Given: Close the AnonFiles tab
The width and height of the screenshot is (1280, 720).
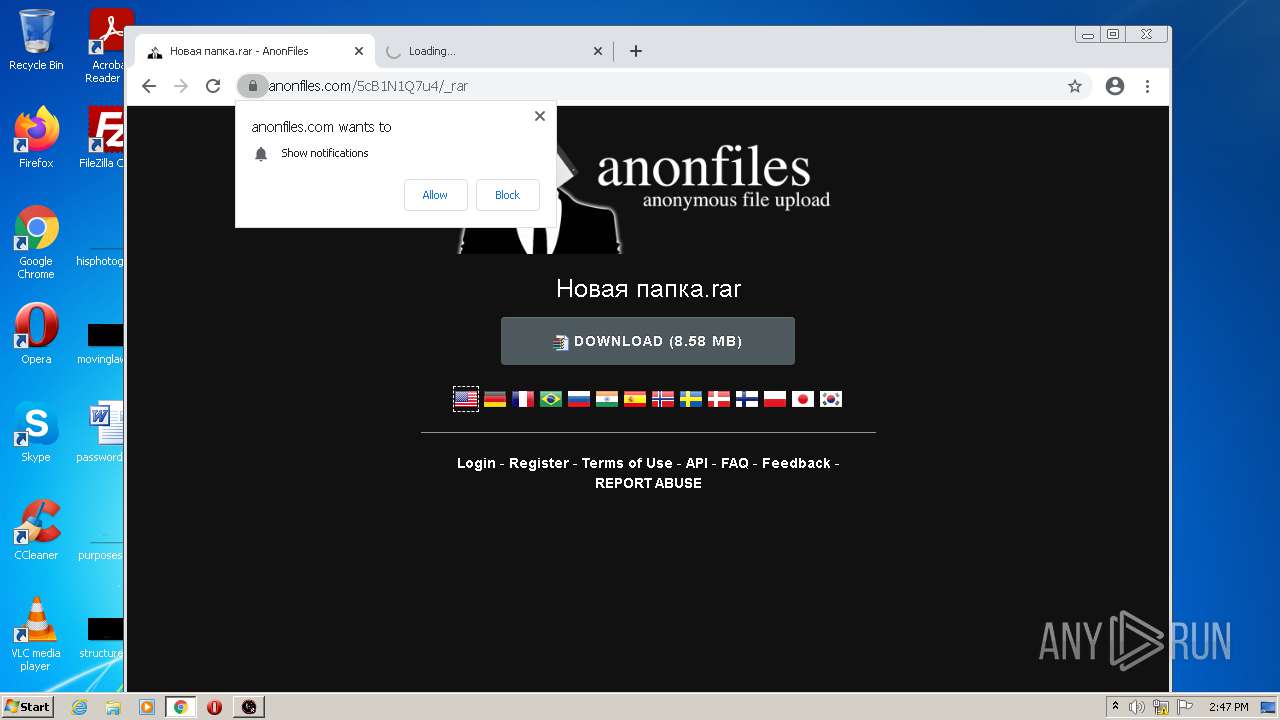Looking at the screenshot, I should coord(359,51).
